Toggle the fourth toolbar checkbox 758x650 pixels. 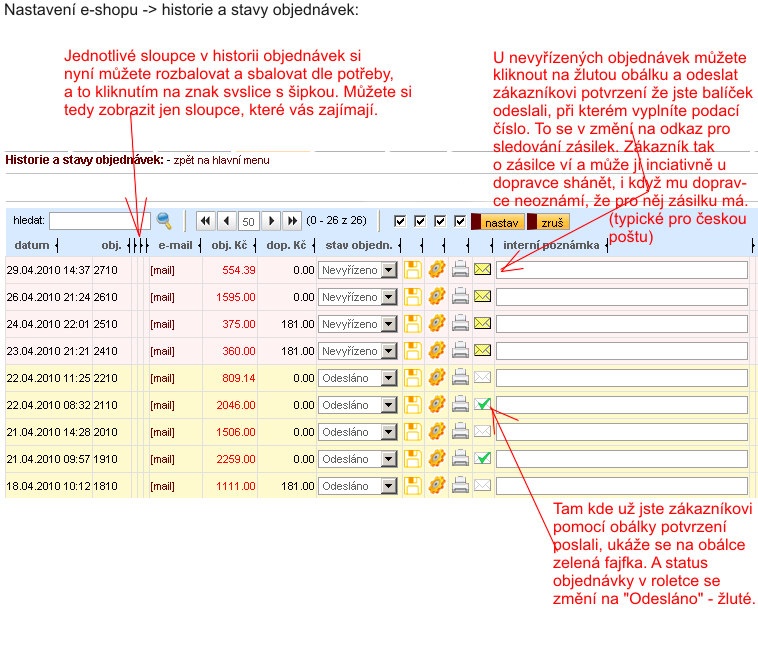460,221
